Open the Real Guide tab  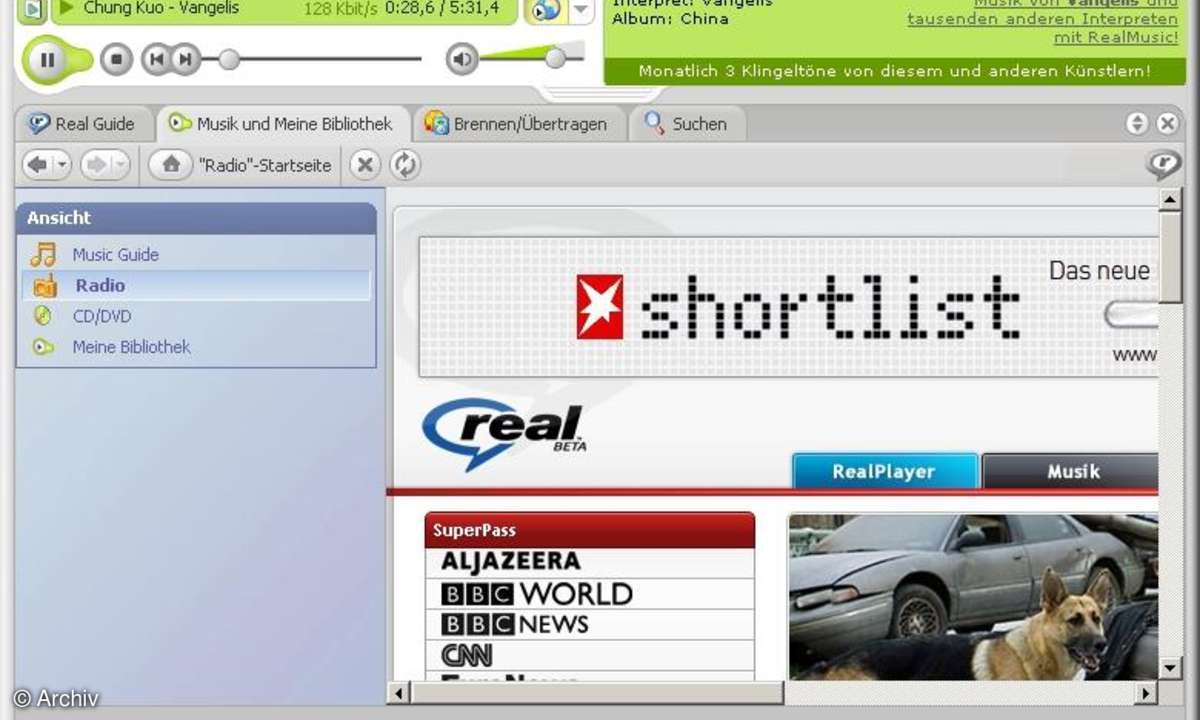pyautogui.click(x=83, y=124)
